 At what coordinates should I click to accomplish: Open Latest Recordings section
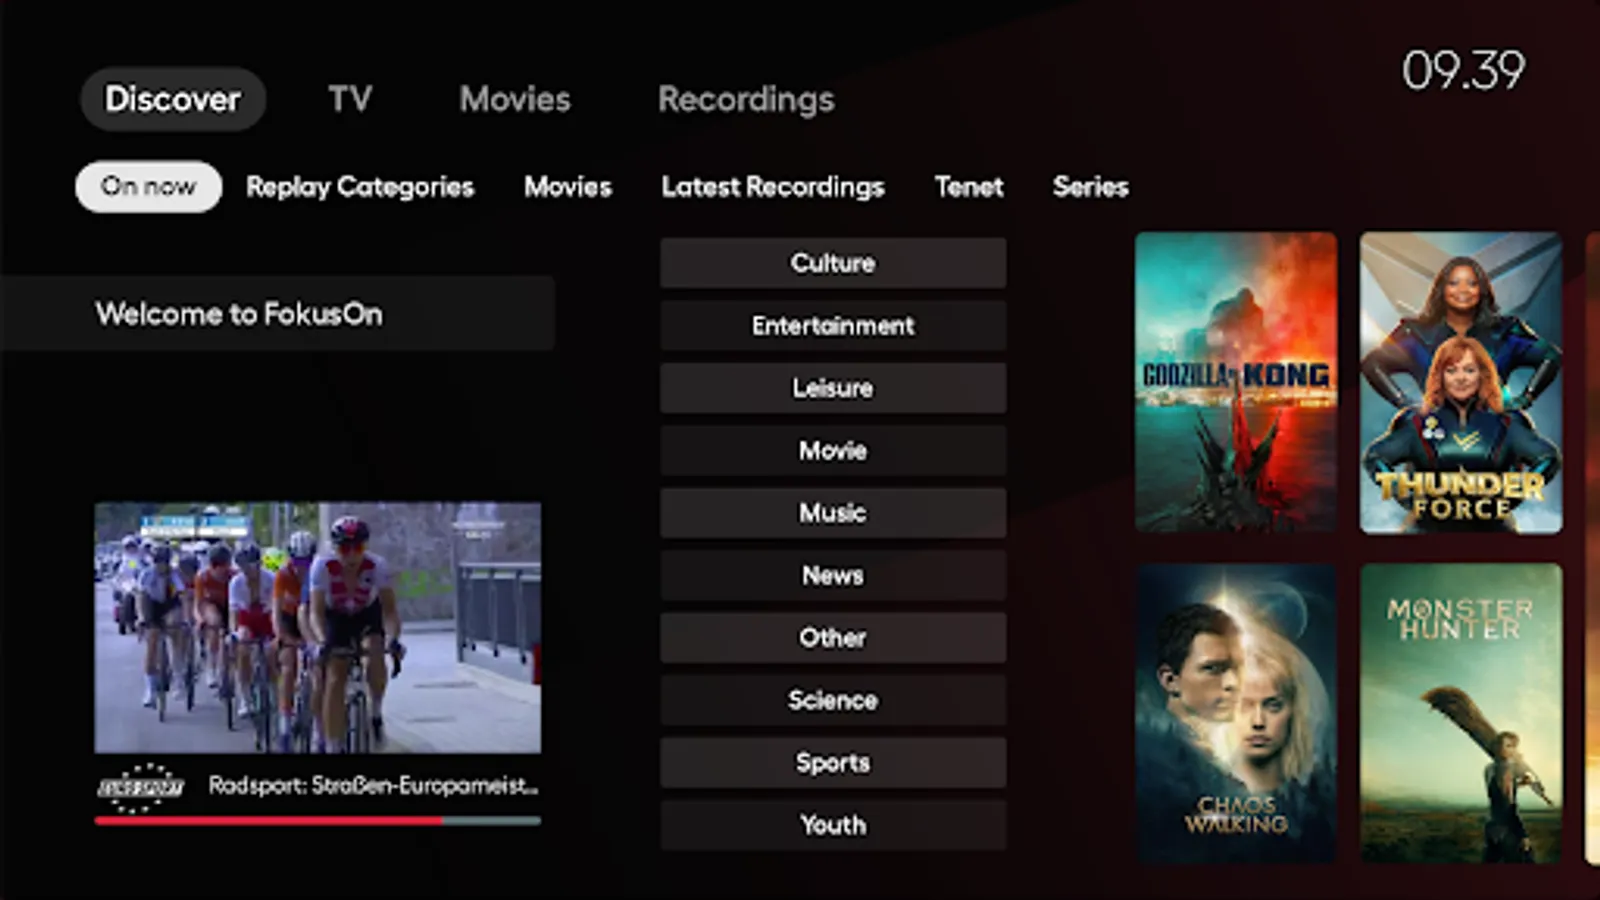pos(773,187)
